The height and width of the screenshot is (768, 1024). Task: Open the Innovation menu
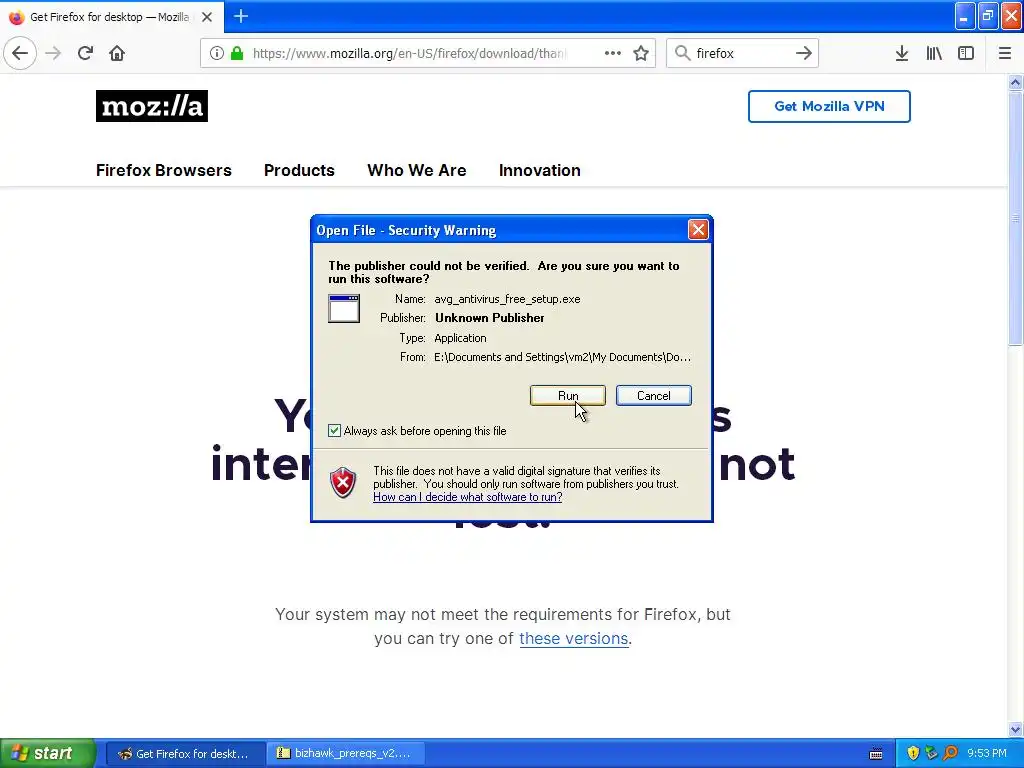point(539,170)
